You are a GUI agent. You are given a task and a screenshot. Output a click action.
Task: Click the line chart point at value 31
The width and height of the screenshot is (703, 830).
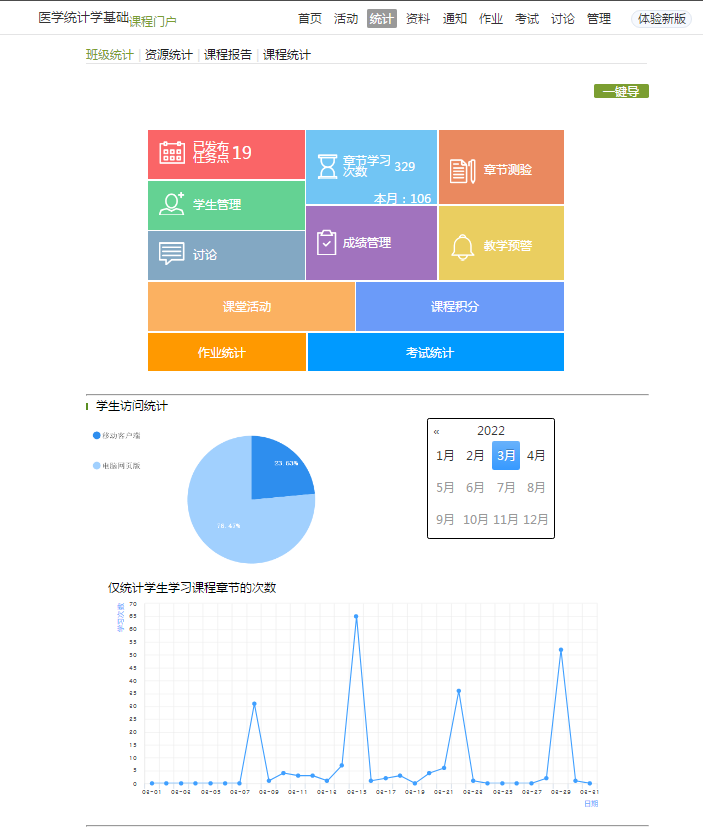tap(255, 704)
